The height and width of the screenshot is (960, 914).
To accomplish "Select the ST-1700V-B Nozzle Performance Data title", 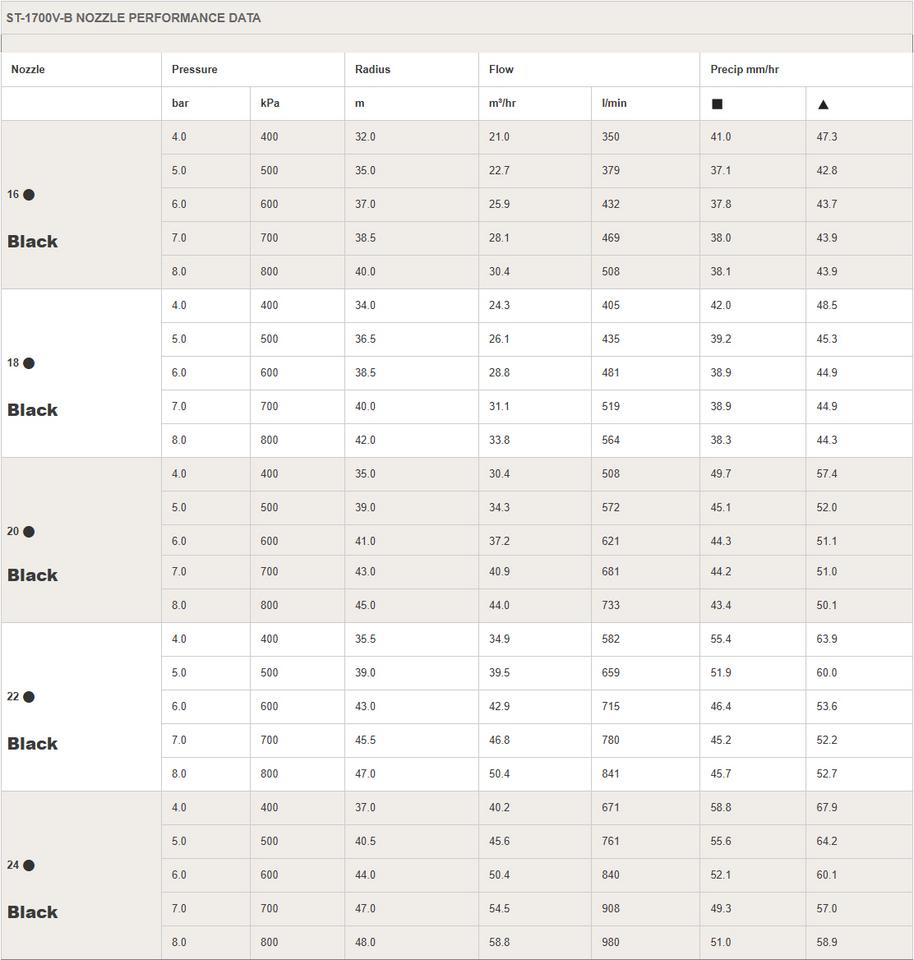I will [x=133, y=18].
